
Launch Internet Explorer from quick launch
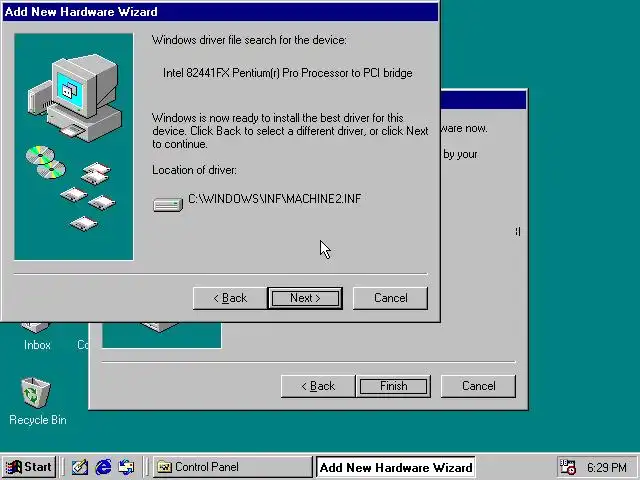click(103, 467)
